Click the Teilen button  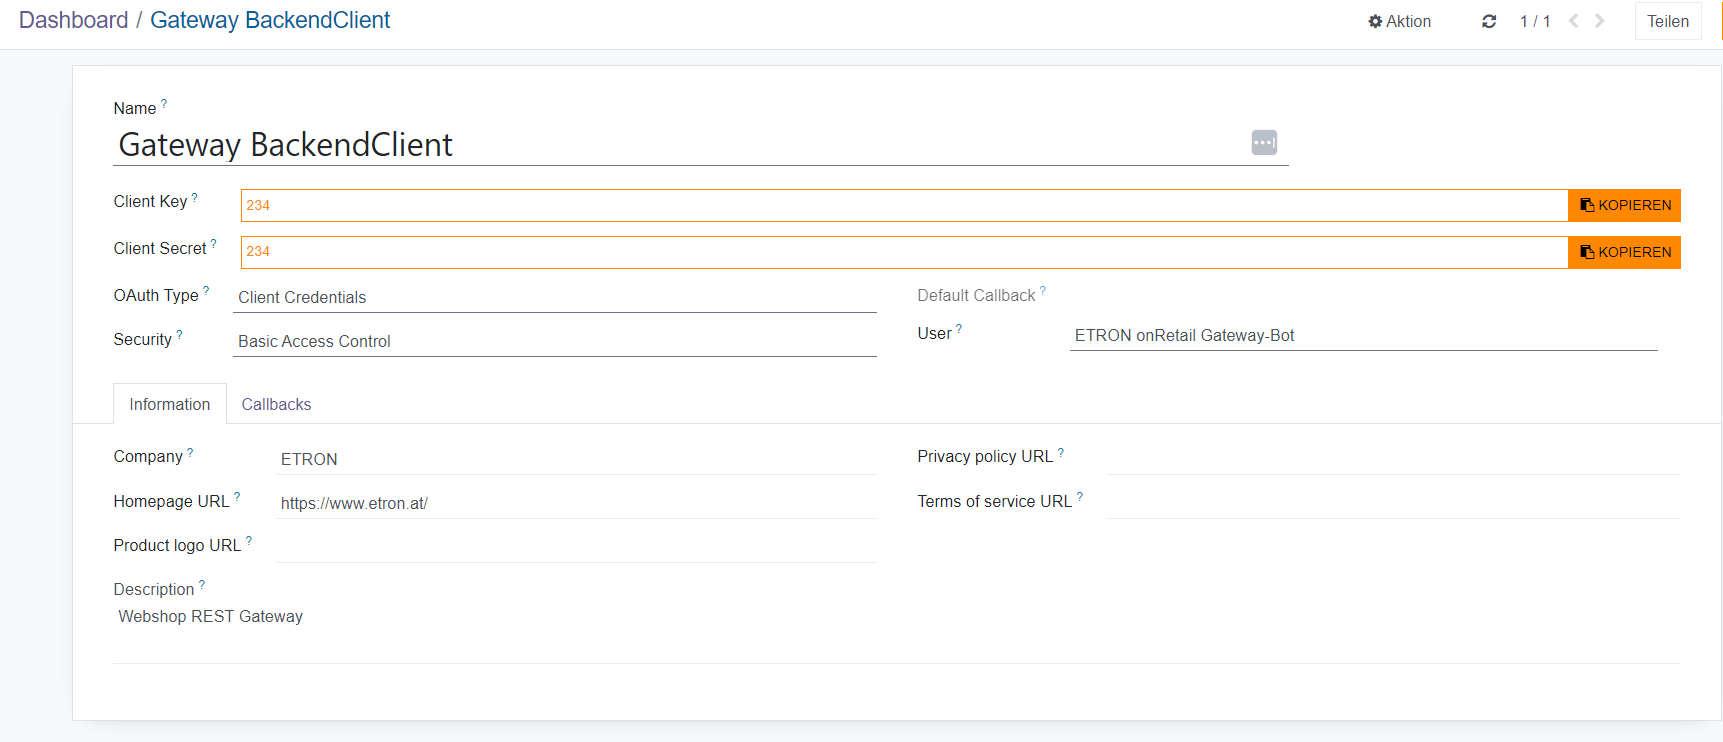[x=1667, y=21]
